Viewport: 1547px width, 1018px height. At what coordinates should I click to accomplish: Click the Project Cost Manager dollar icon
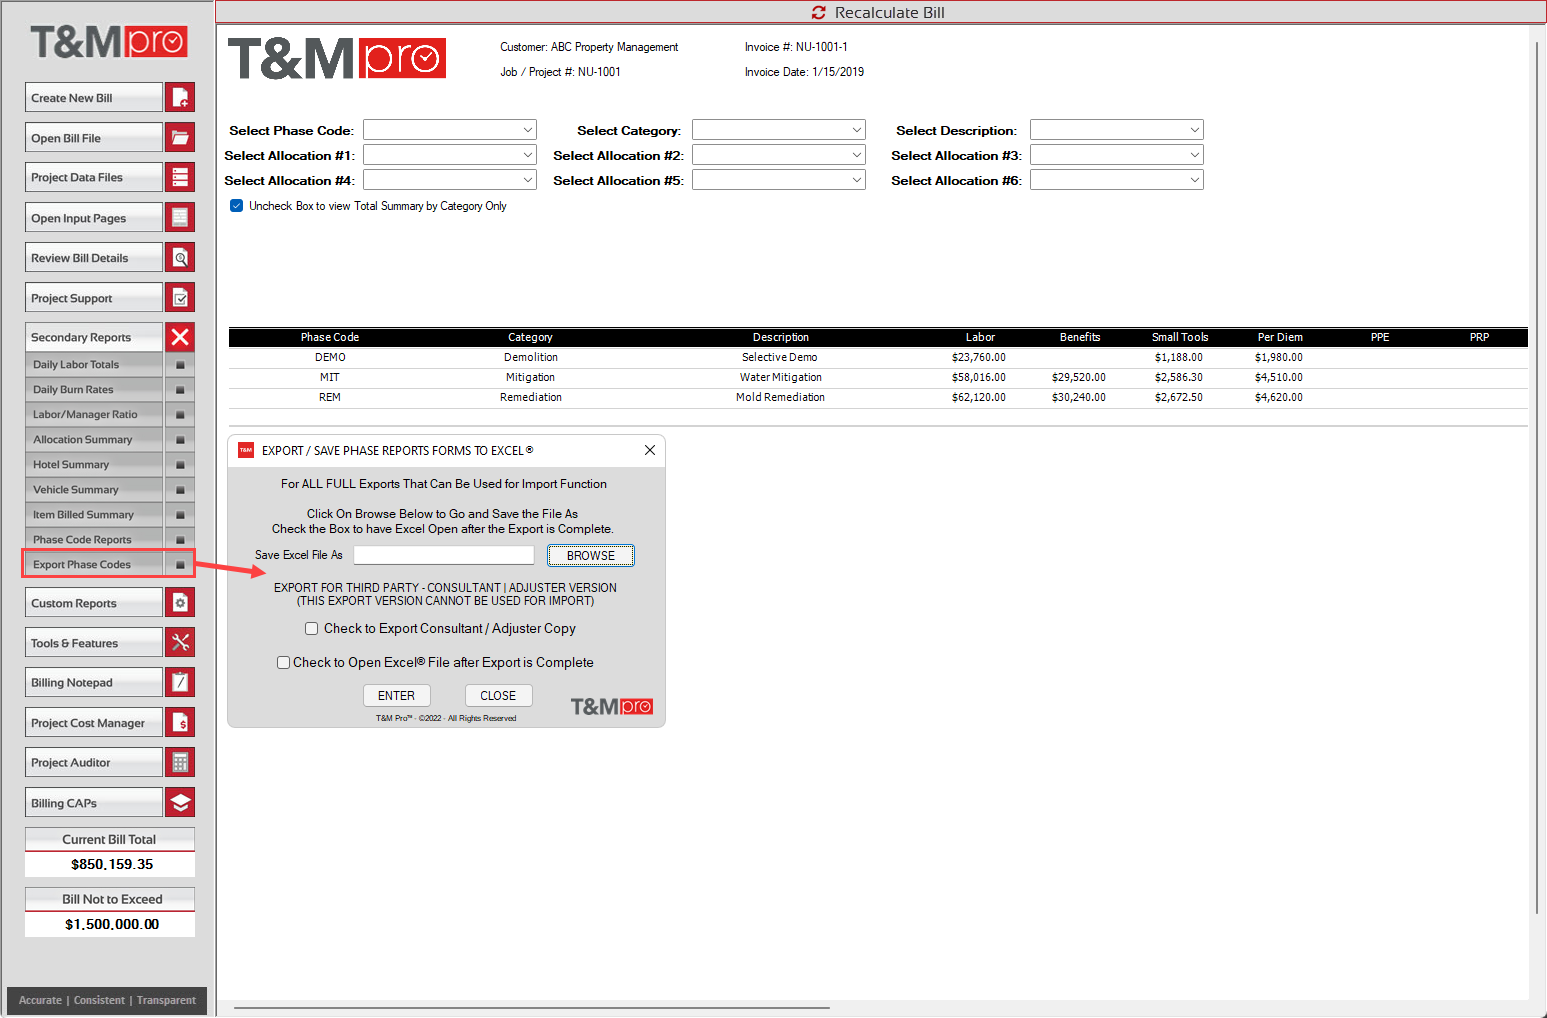tap(180, 722)
